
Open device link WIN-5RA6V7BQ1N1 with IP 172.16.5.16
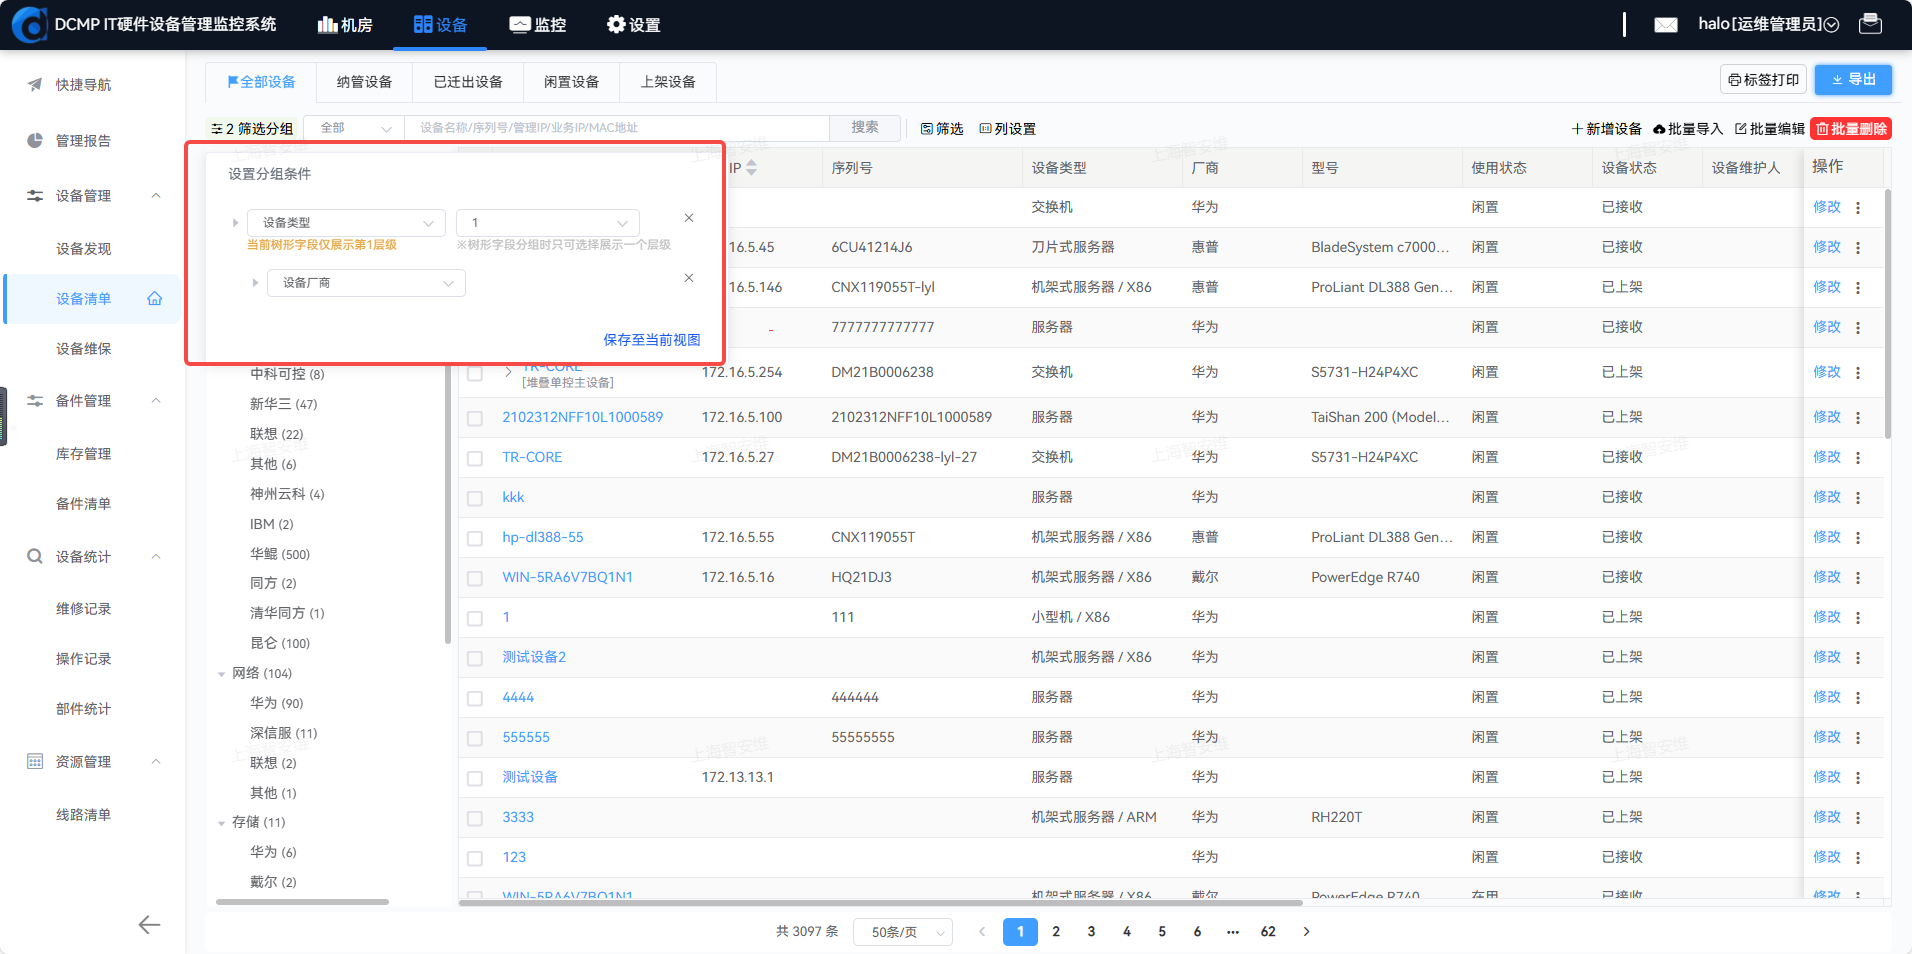click(x=567, y=577)
